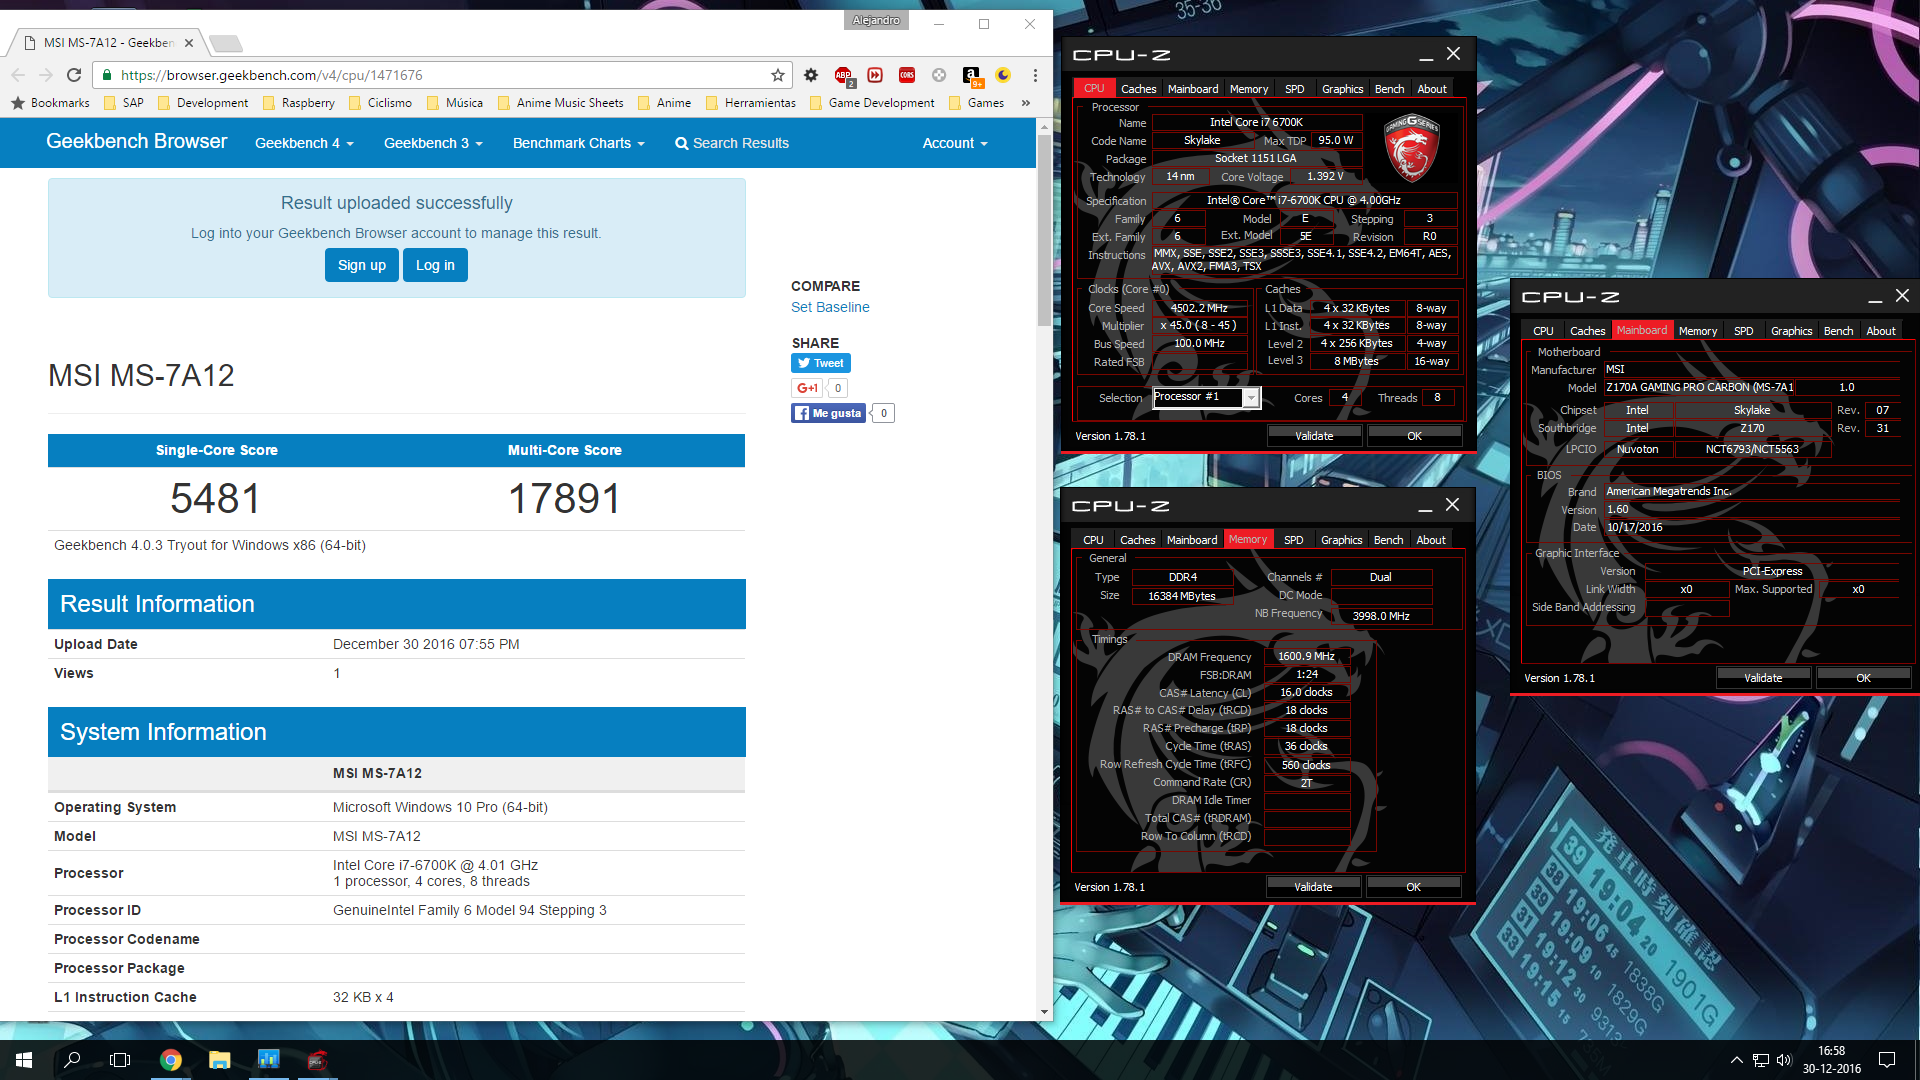Open the CPU-Z taskbar icon
Screen dimensions: 1920x1080
(x=317, y=1060)
